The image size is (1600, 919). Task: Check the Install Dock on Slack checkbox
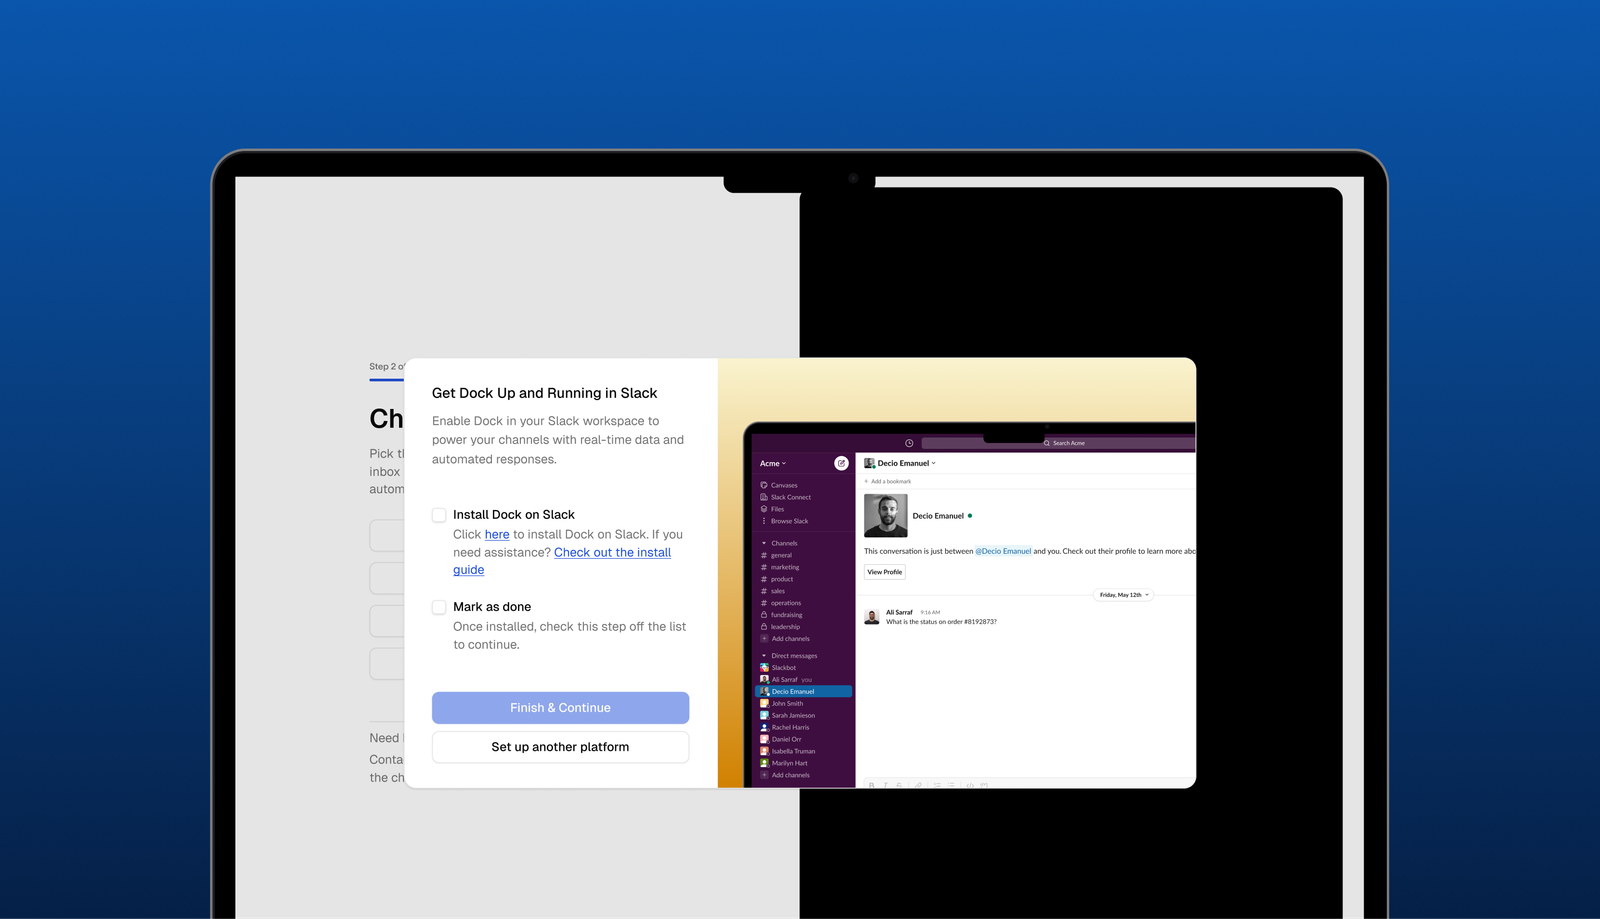pos(439,515)
